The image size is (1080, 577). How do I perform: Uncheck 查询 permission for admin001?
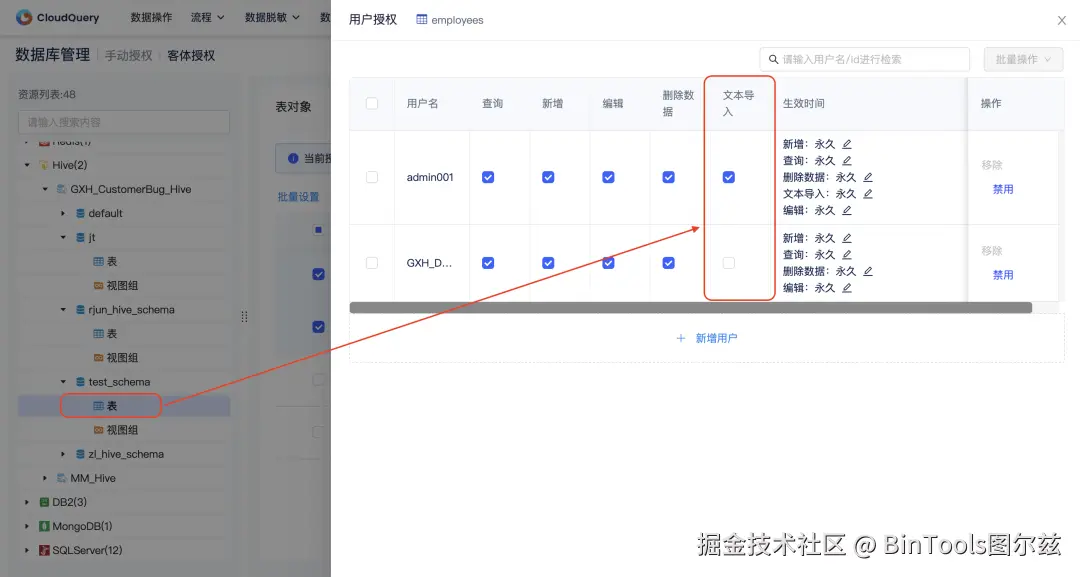pos(488,177)
